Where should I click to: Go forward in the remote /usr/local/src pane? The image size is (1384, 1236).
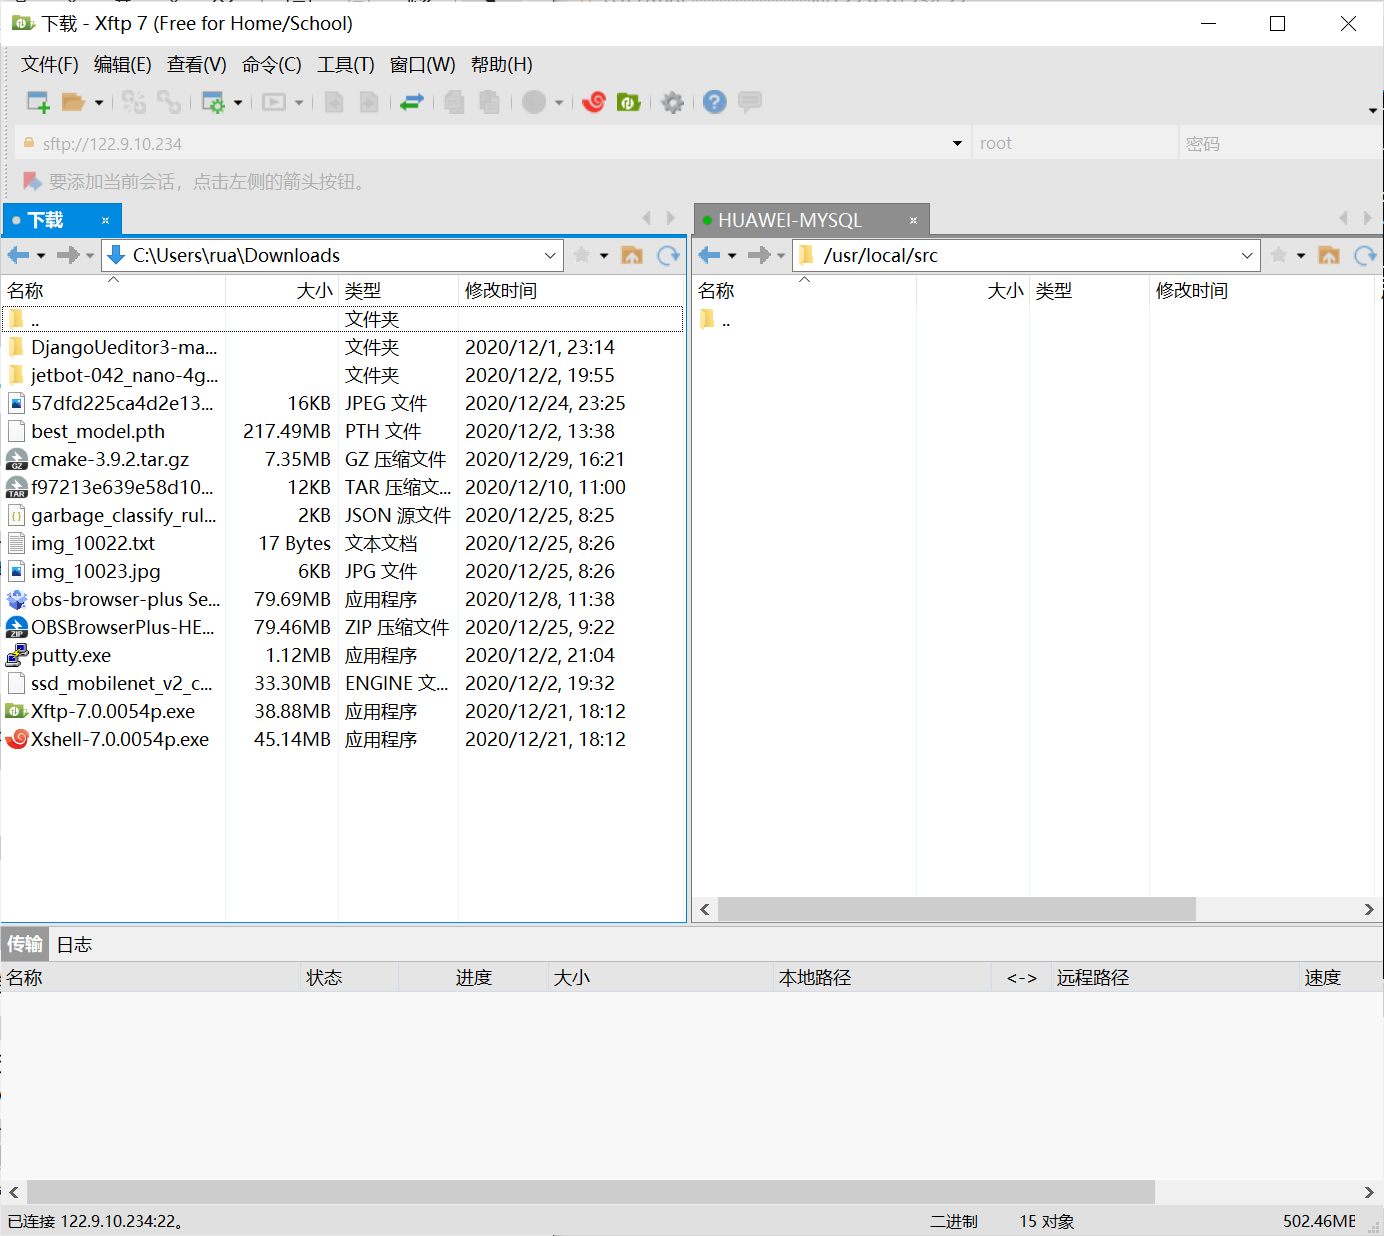coord(759,255)
